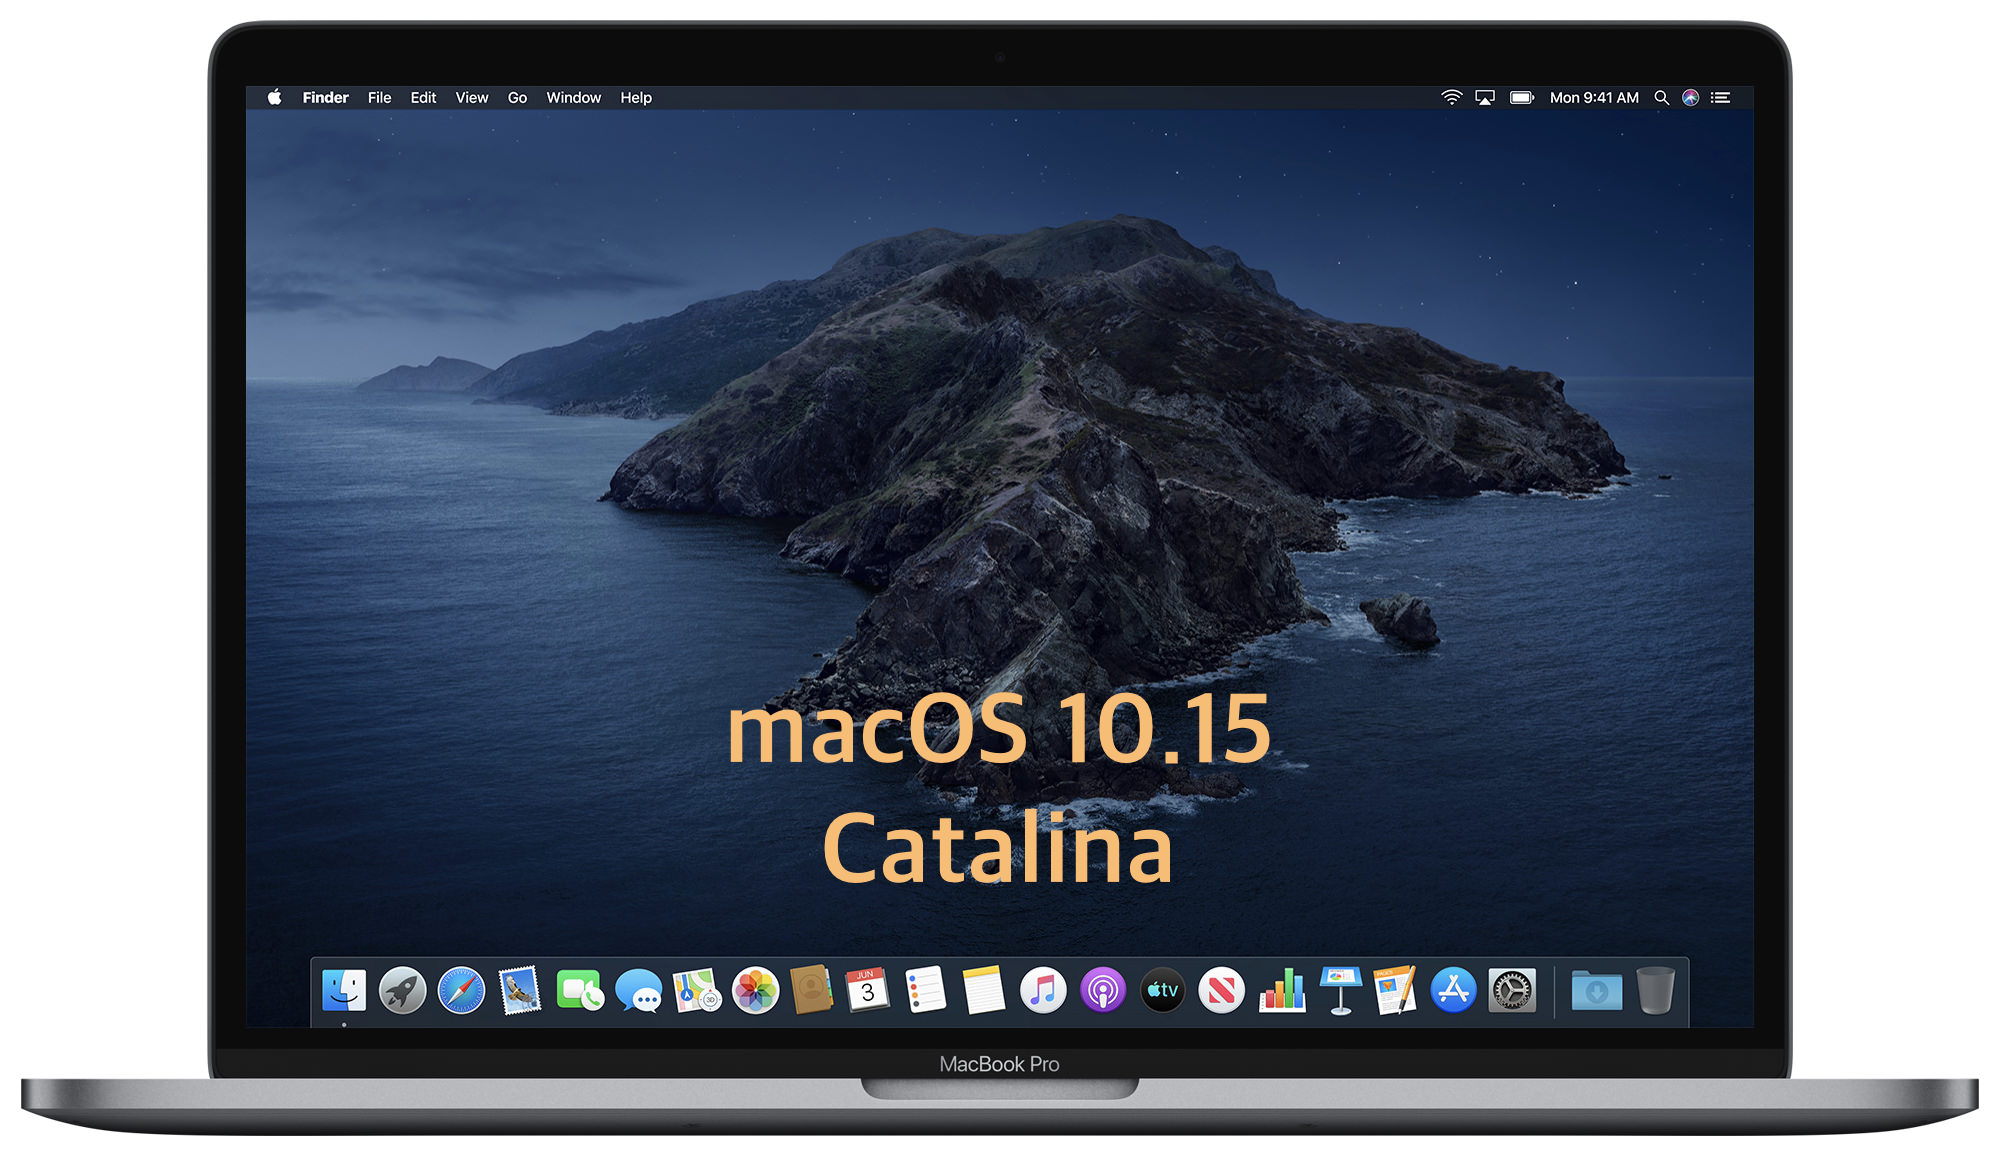1998x1156 pixels.
Task: Open Finder from the Dock
Action: coord(344,991)
